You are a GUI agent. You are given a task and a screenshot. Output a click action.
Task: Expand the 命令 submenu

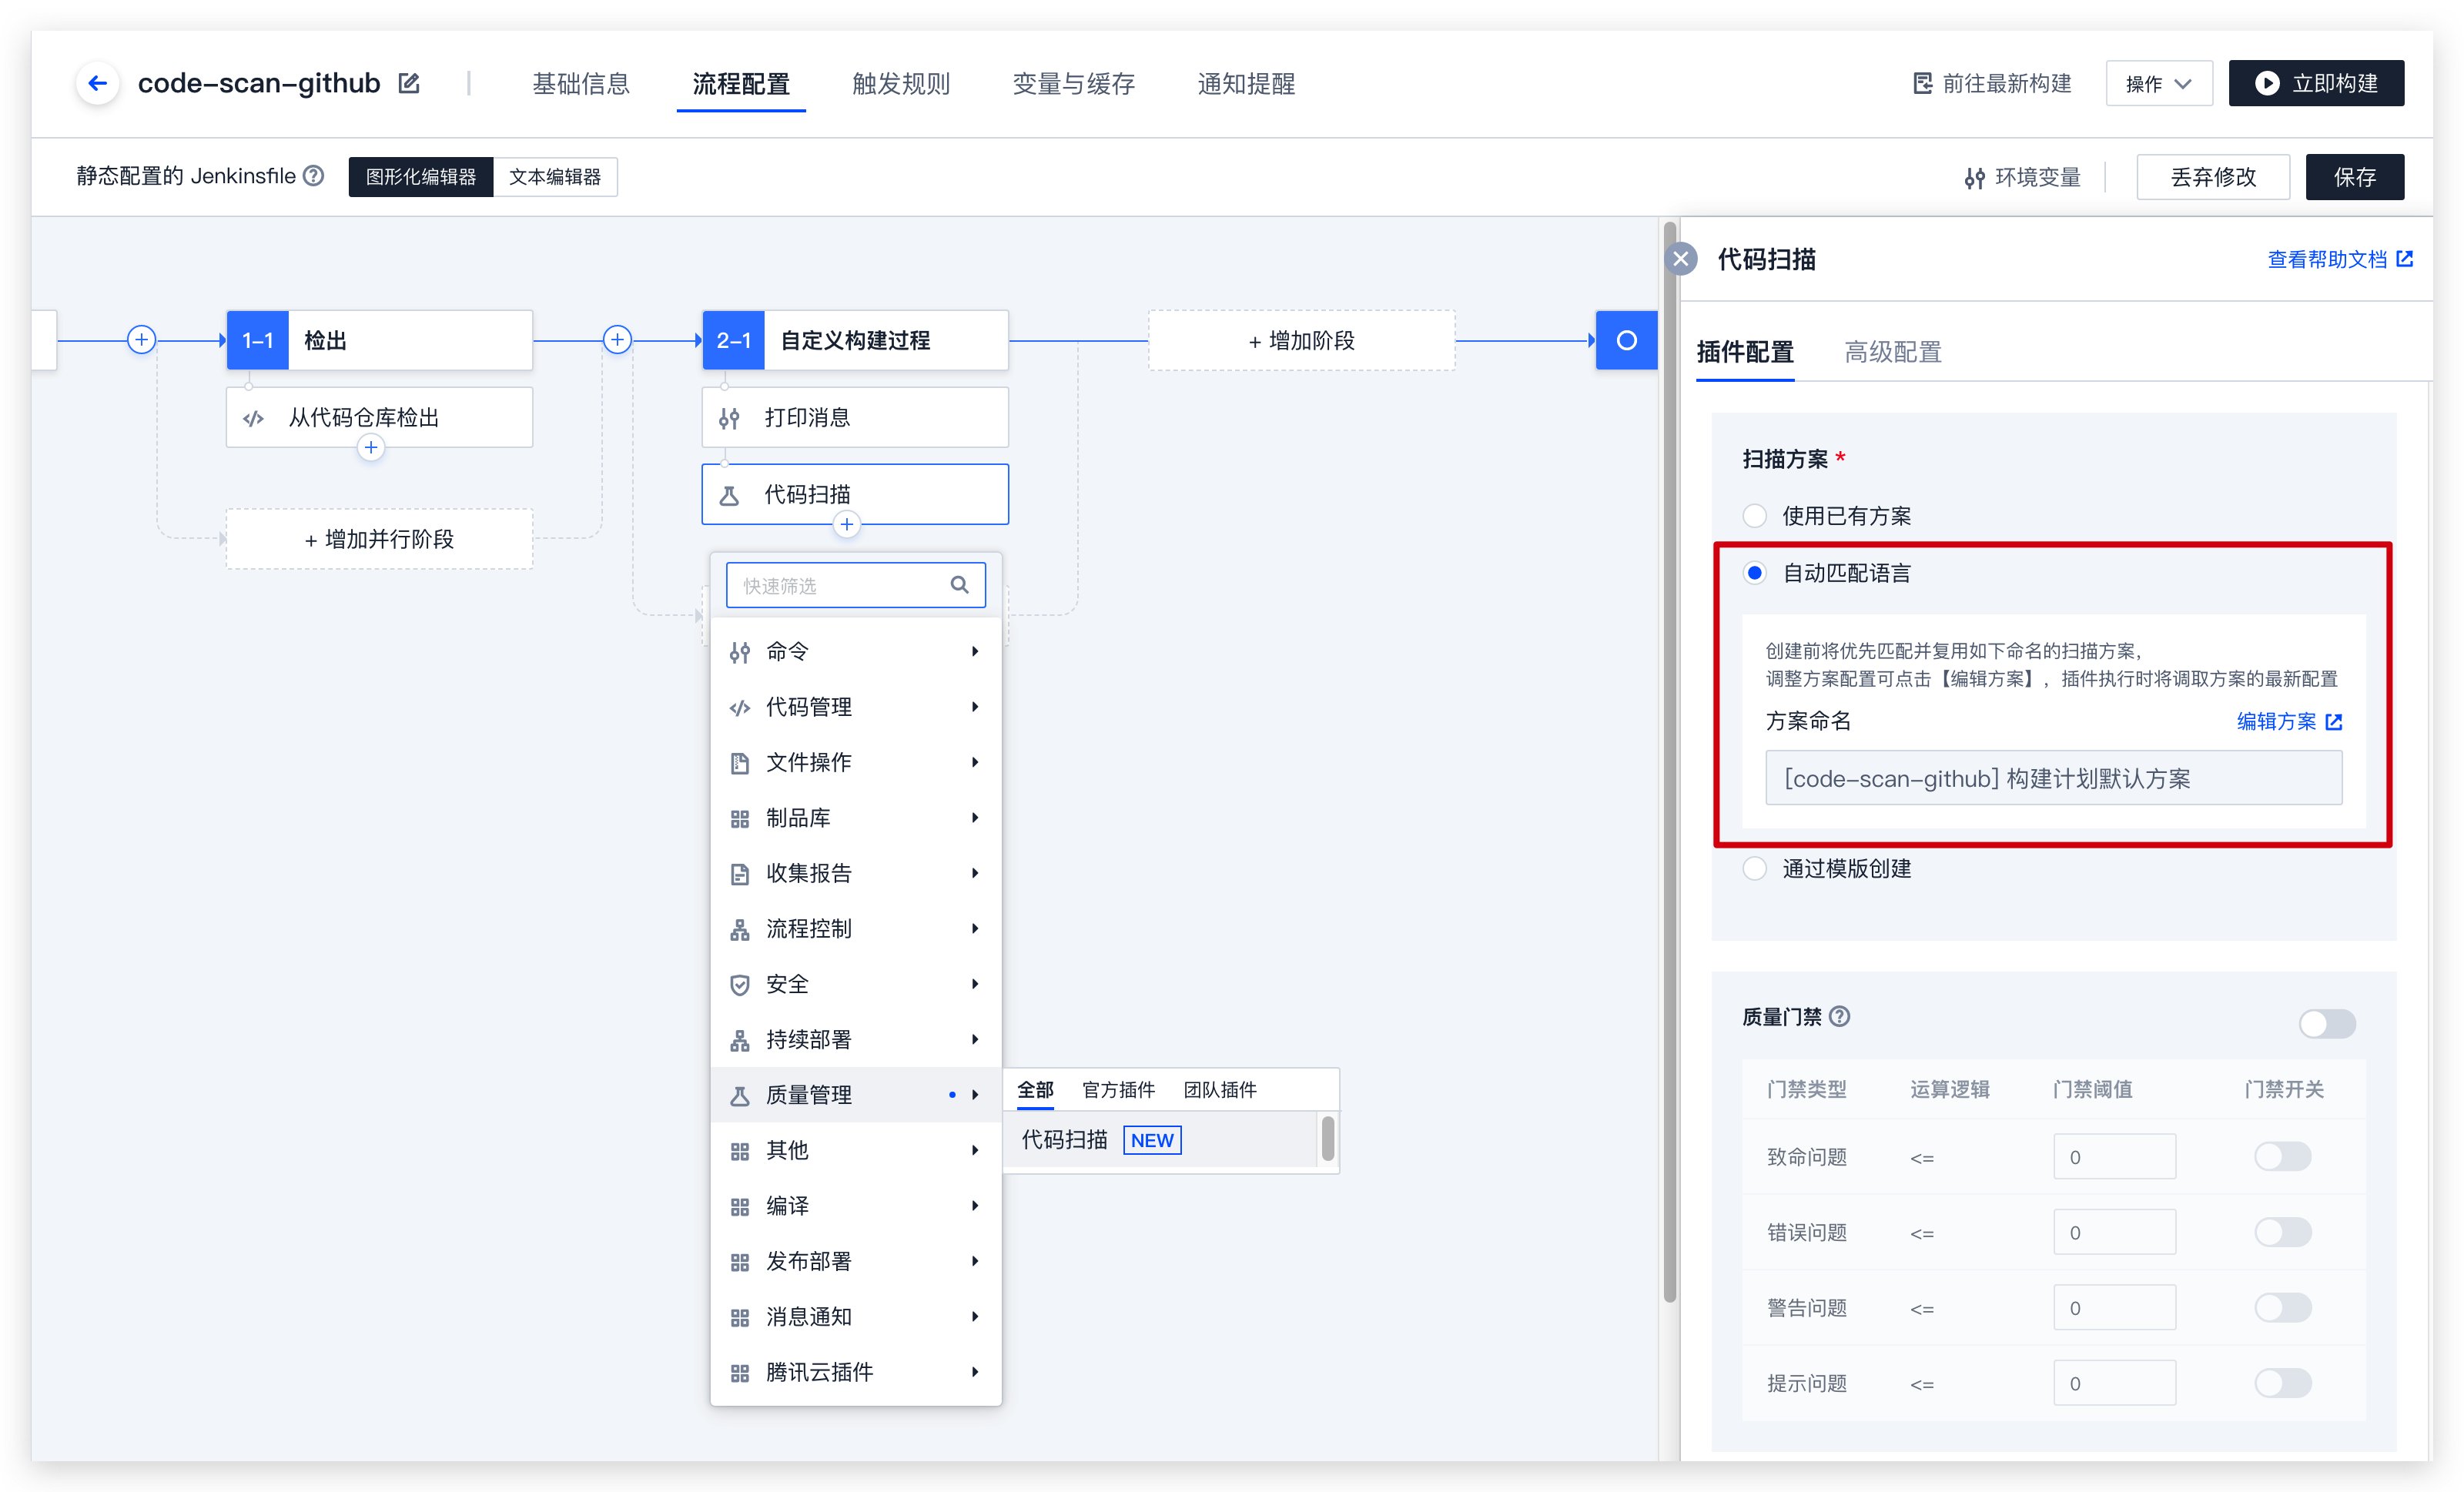click(x=975, y=652)
